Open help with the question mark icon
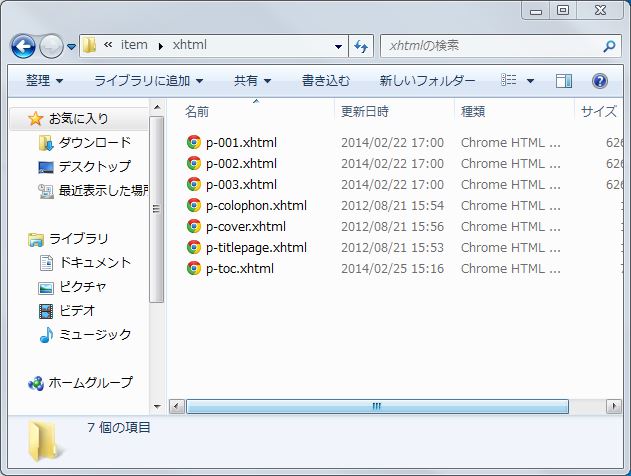The width and height of the screenshot is (631, 476). [x=600, y=81]
